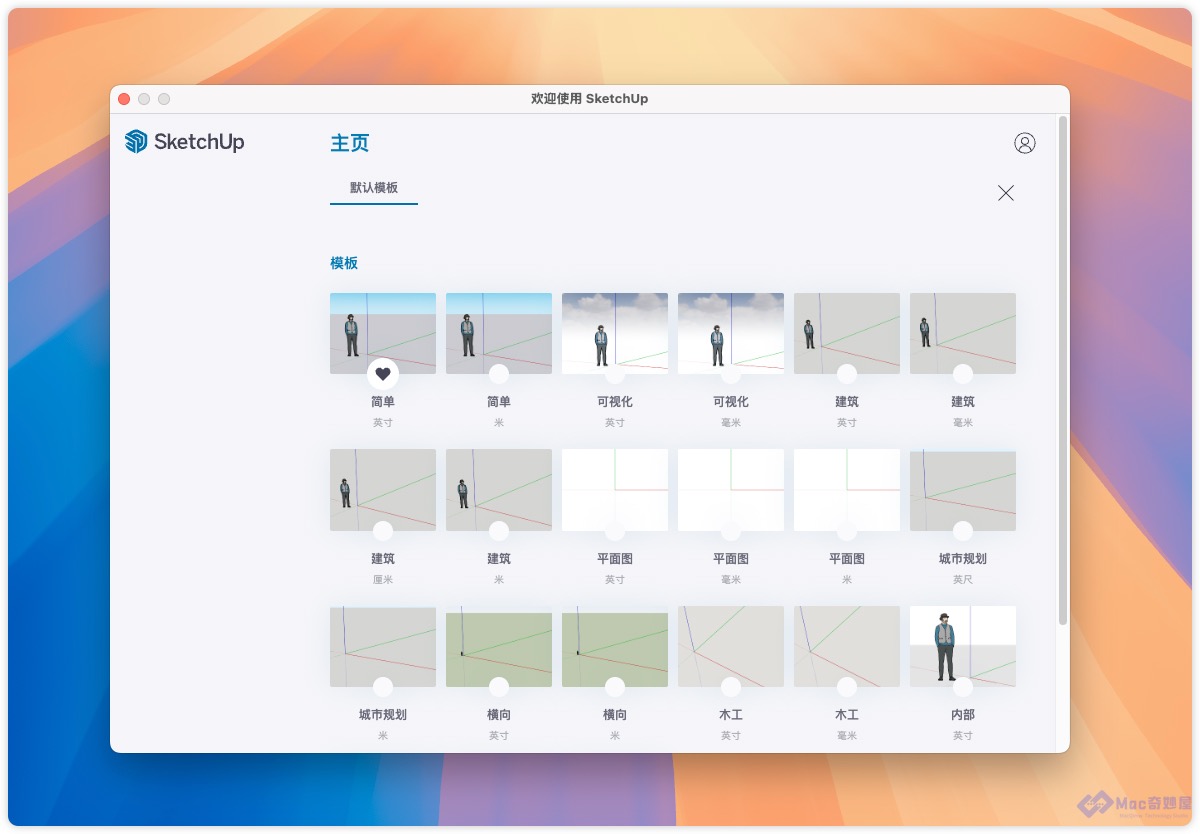This screenshot has height=834, width=1200.
Task: Choose the 横向 英寸 green template thumbnail
Action: pyautogui.click(x=499, y=646)
